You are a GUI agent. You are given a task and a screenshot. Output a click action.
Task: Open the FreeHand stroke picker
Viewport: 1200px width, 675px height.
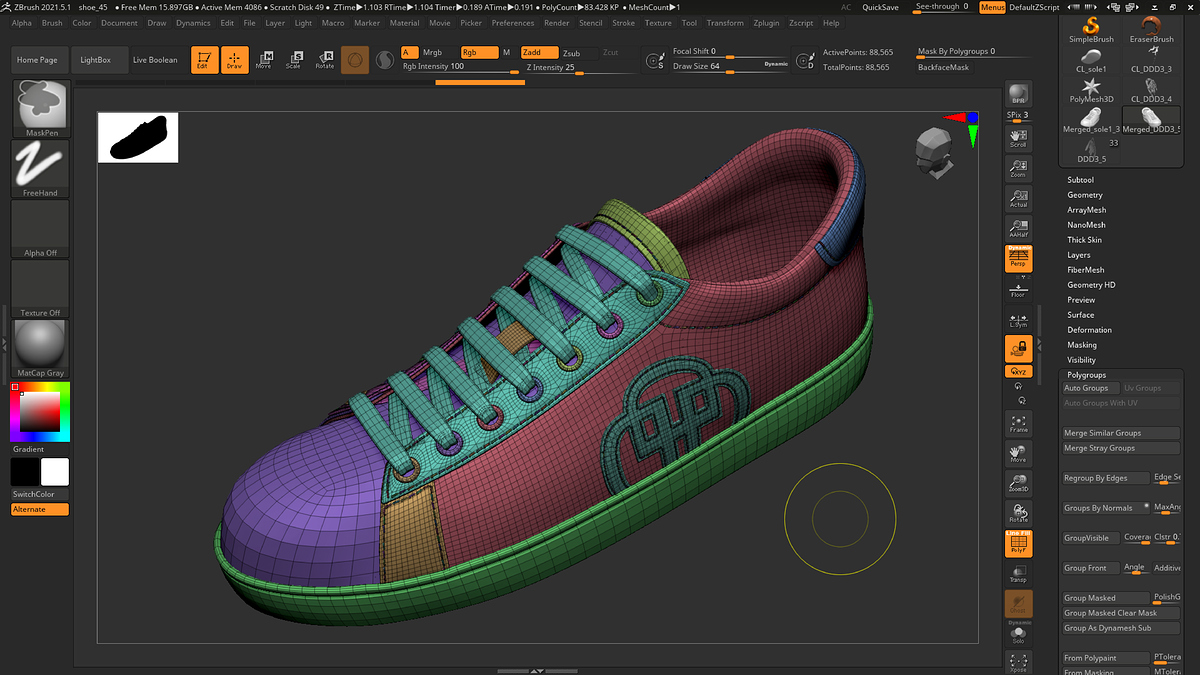pyautogui.click(x=40, y=169)
